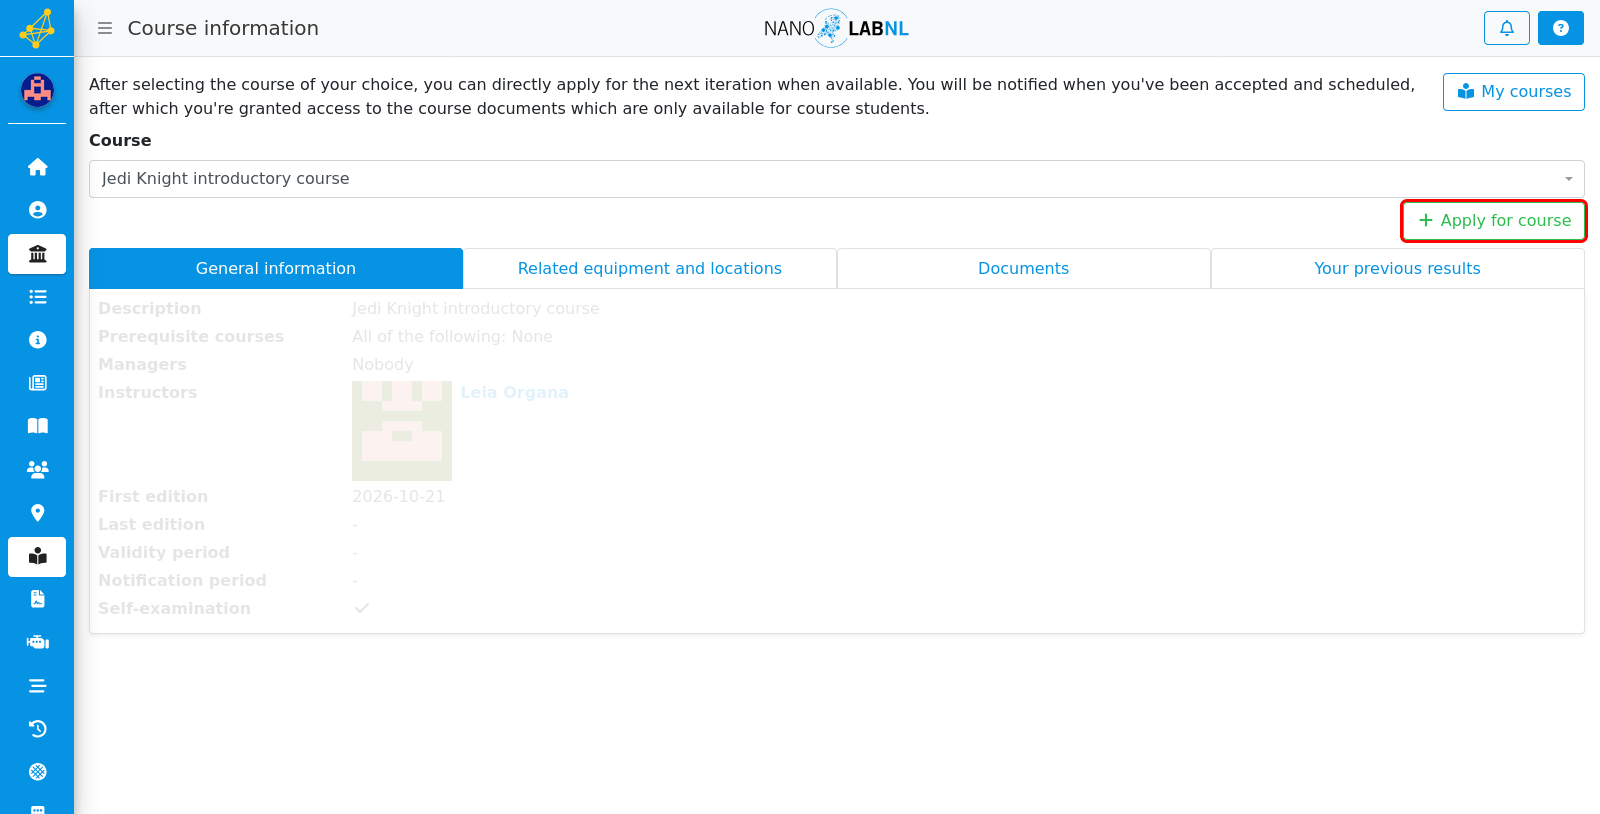Open the grid globe sidebar icon
The image size is (1600, 814).
[x=37, y=772]
